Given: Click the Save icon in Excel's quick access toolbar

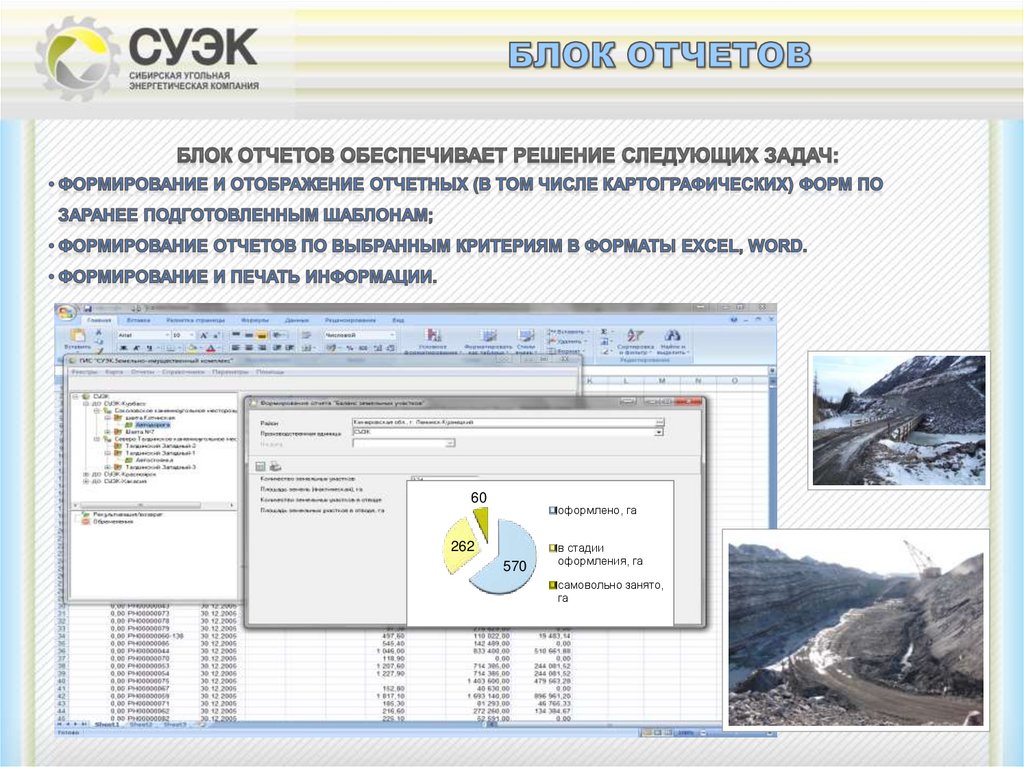Looking at the screenshot, I should 88,308.
